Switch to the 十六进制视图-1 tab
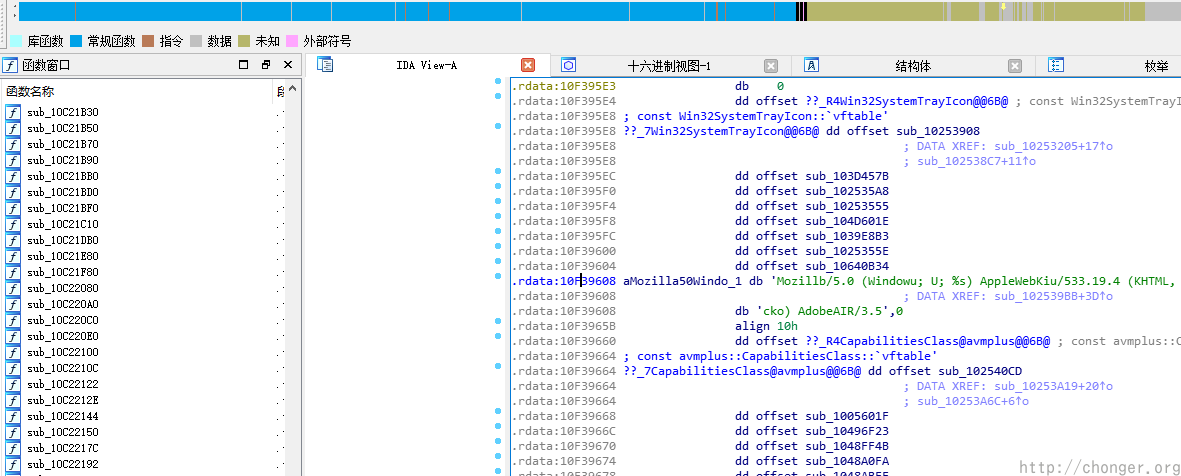This screenshot has width=1181, height=476. (x=668, y=66)
